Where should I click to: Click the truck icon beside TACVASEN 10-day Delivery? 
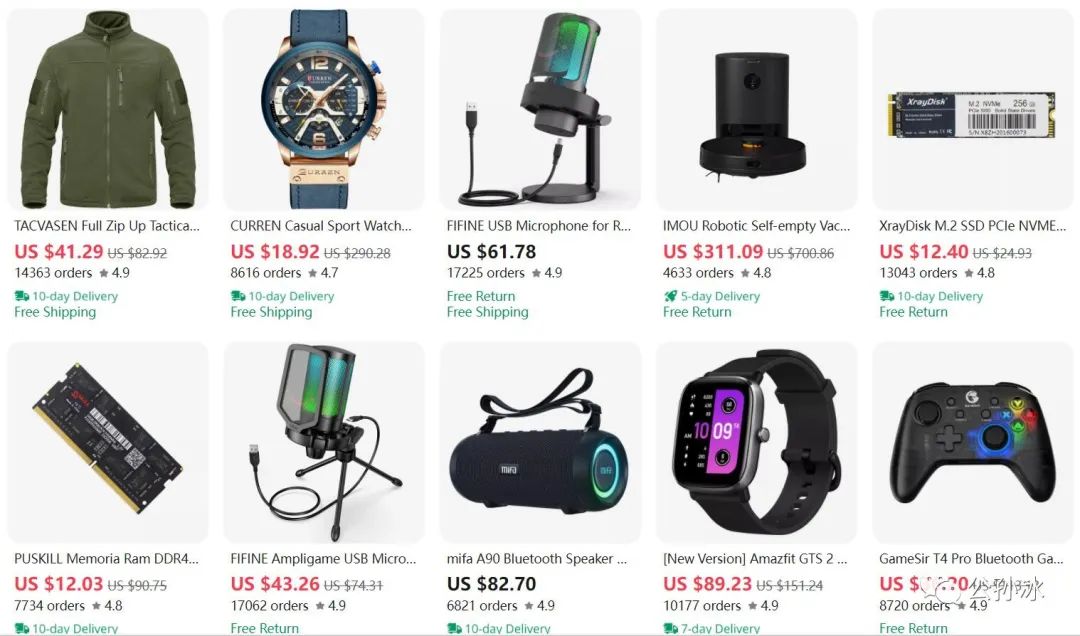tap(21, 296)
